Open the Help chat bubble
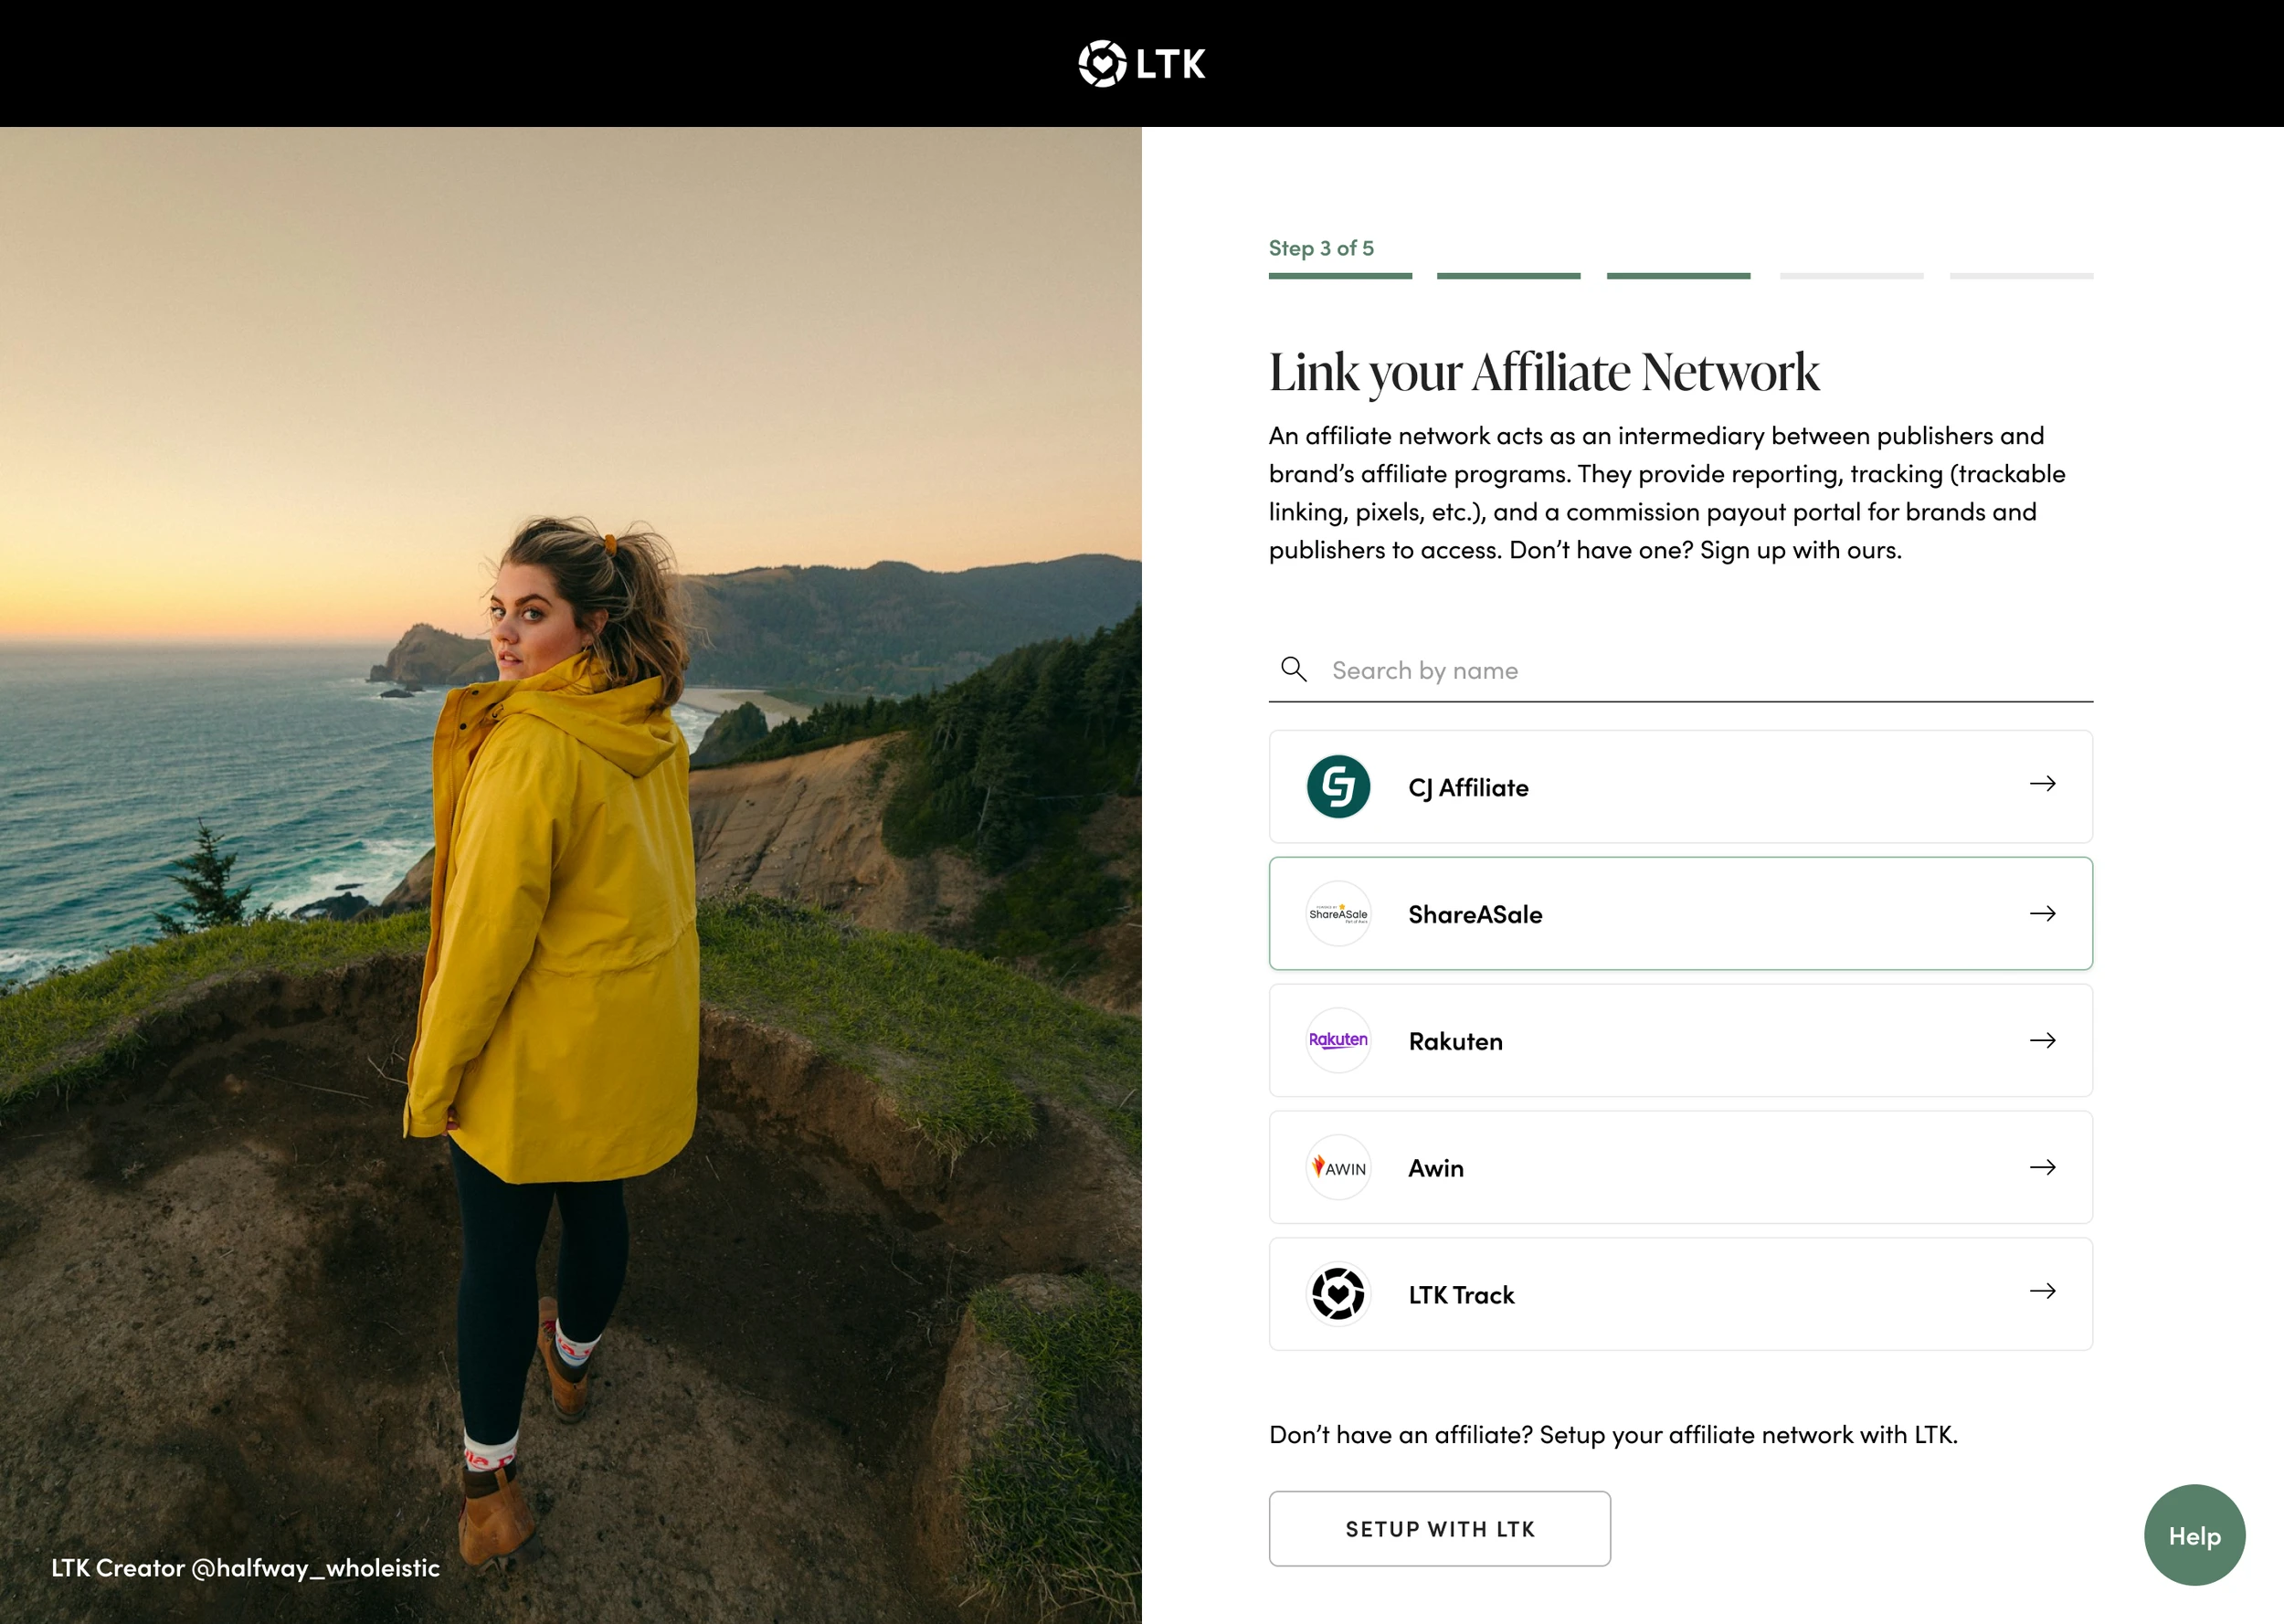The image size is (2284, 1624). tap(2194, 1535)
